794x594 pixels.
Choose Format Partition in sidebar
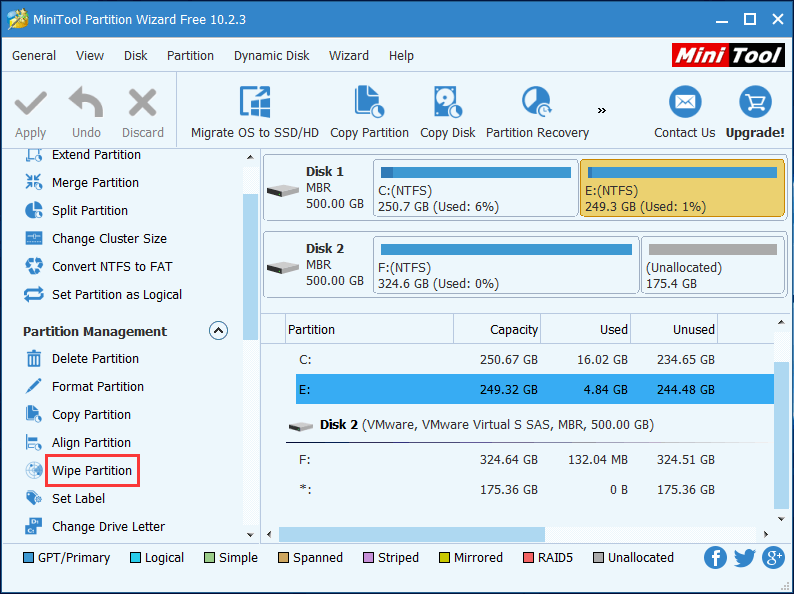tap(98, 386)
